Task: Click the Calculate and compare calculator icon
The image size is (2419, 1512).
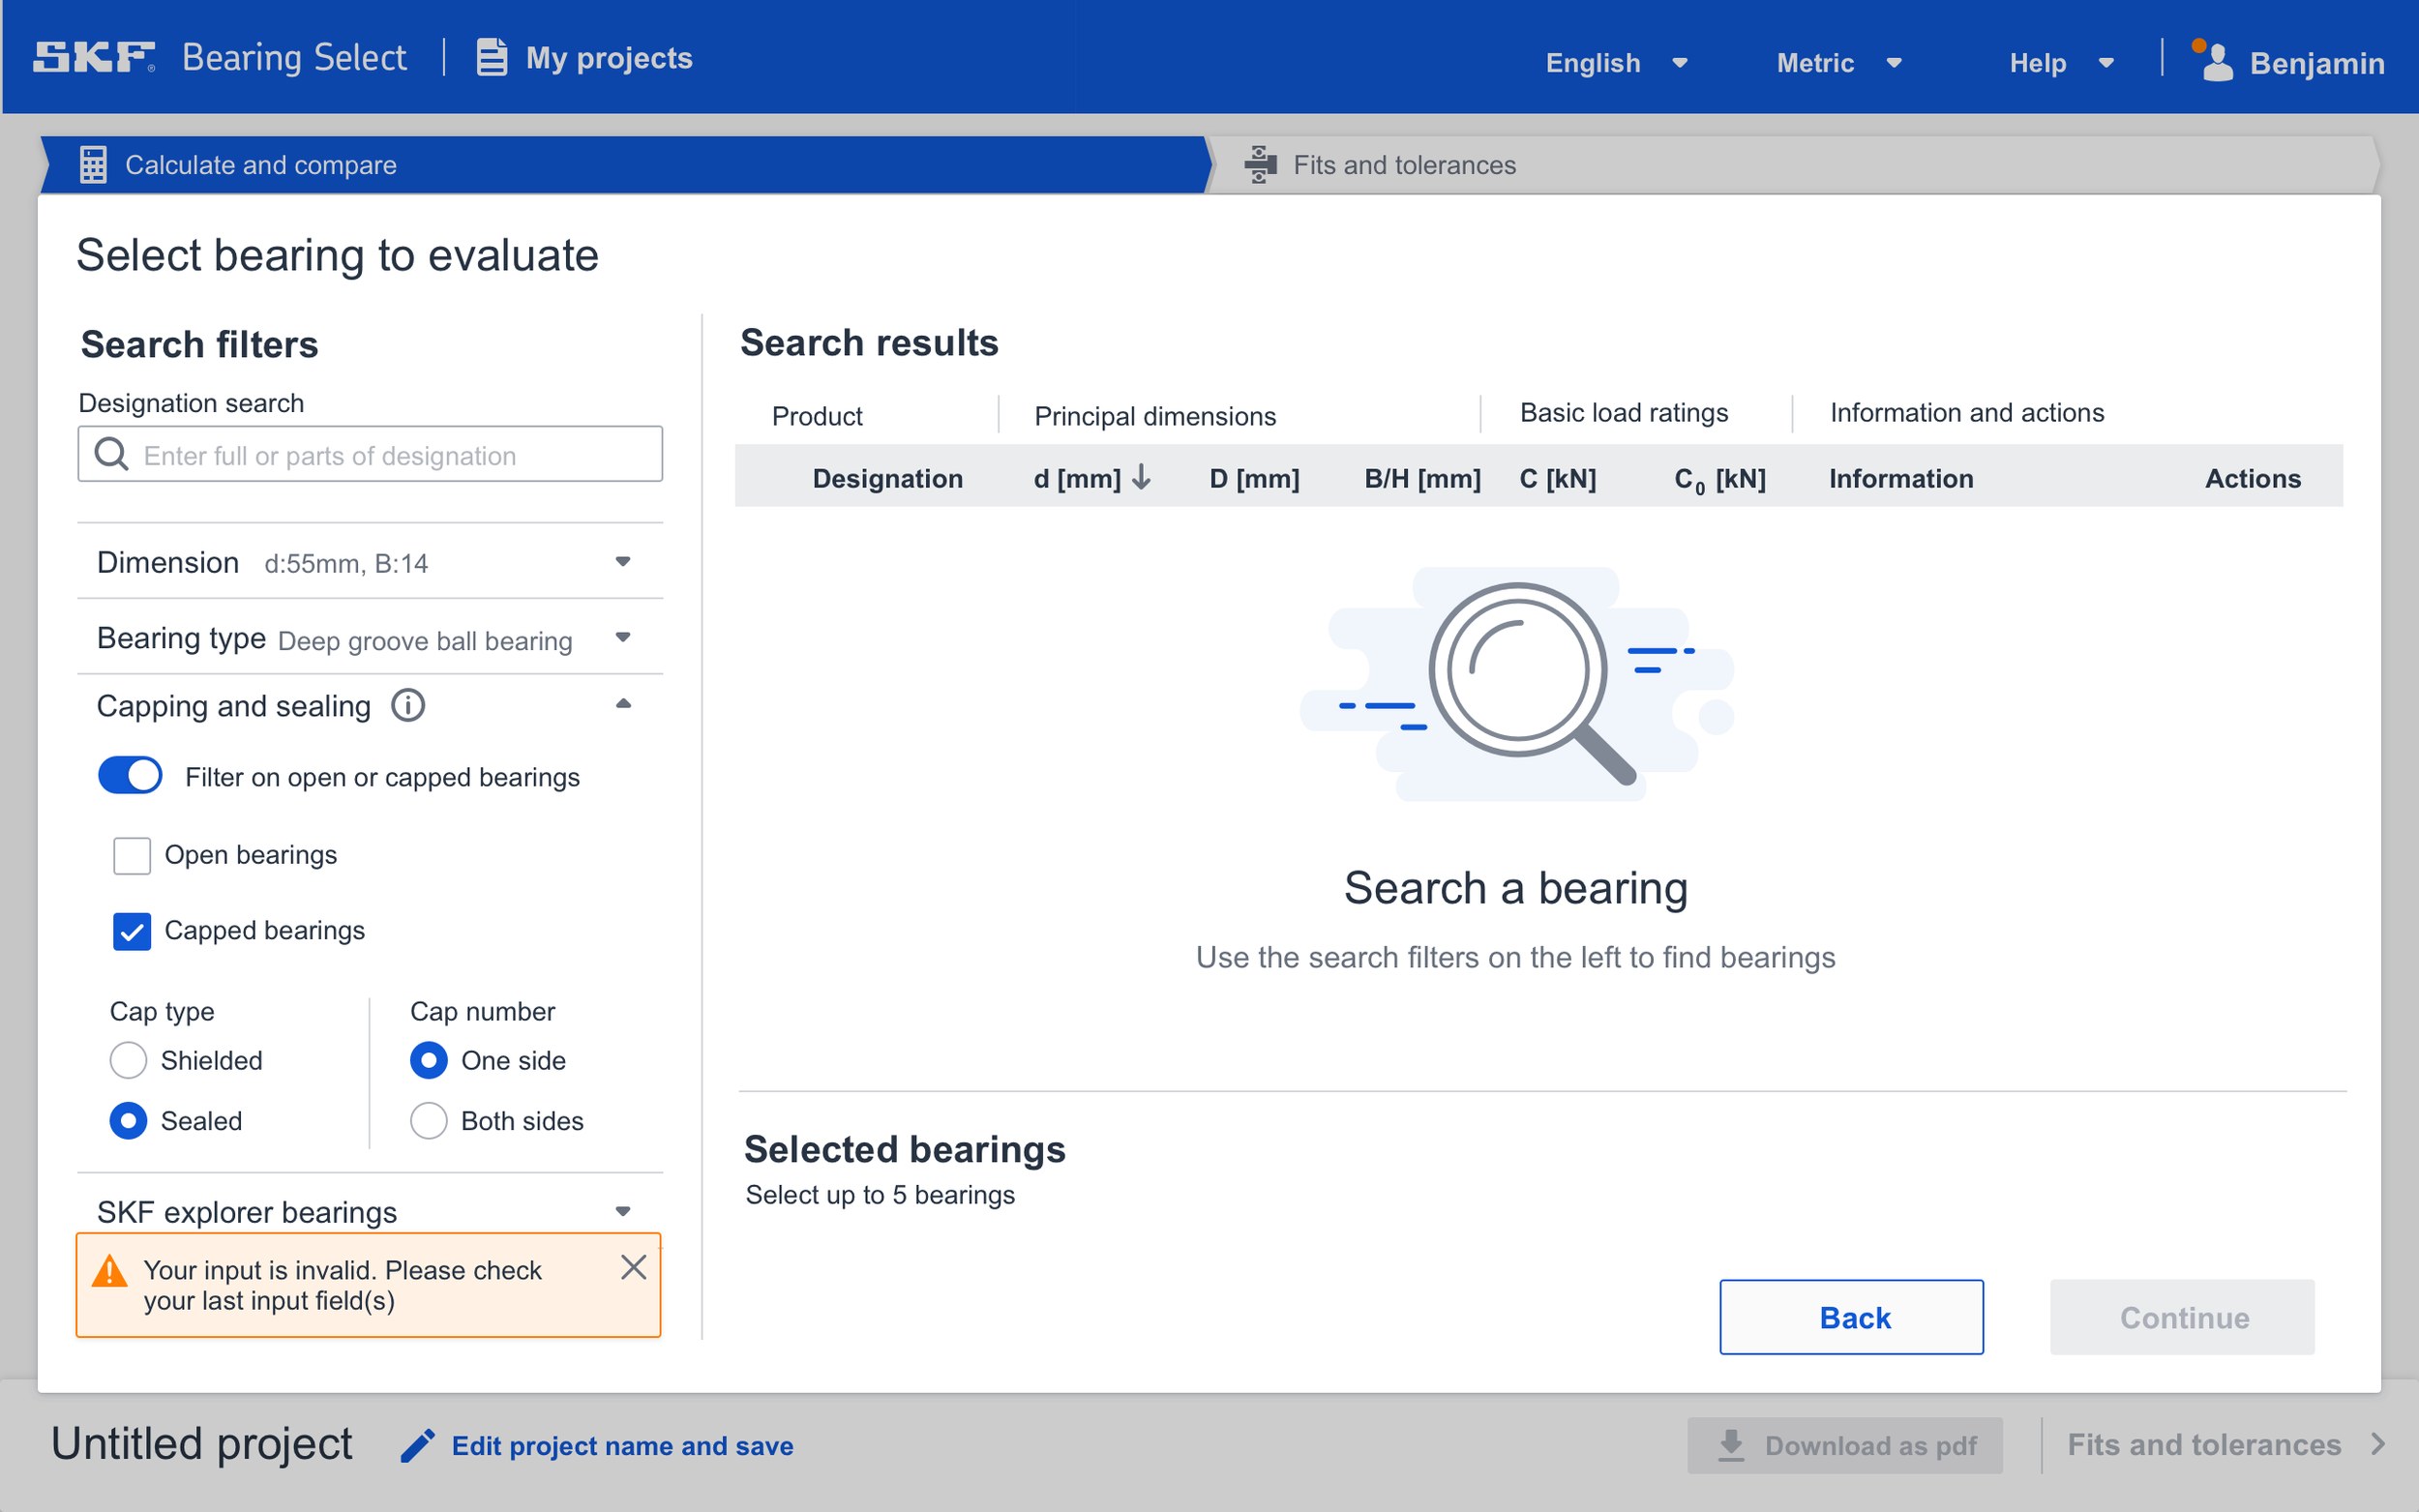Action: [93, 165]
